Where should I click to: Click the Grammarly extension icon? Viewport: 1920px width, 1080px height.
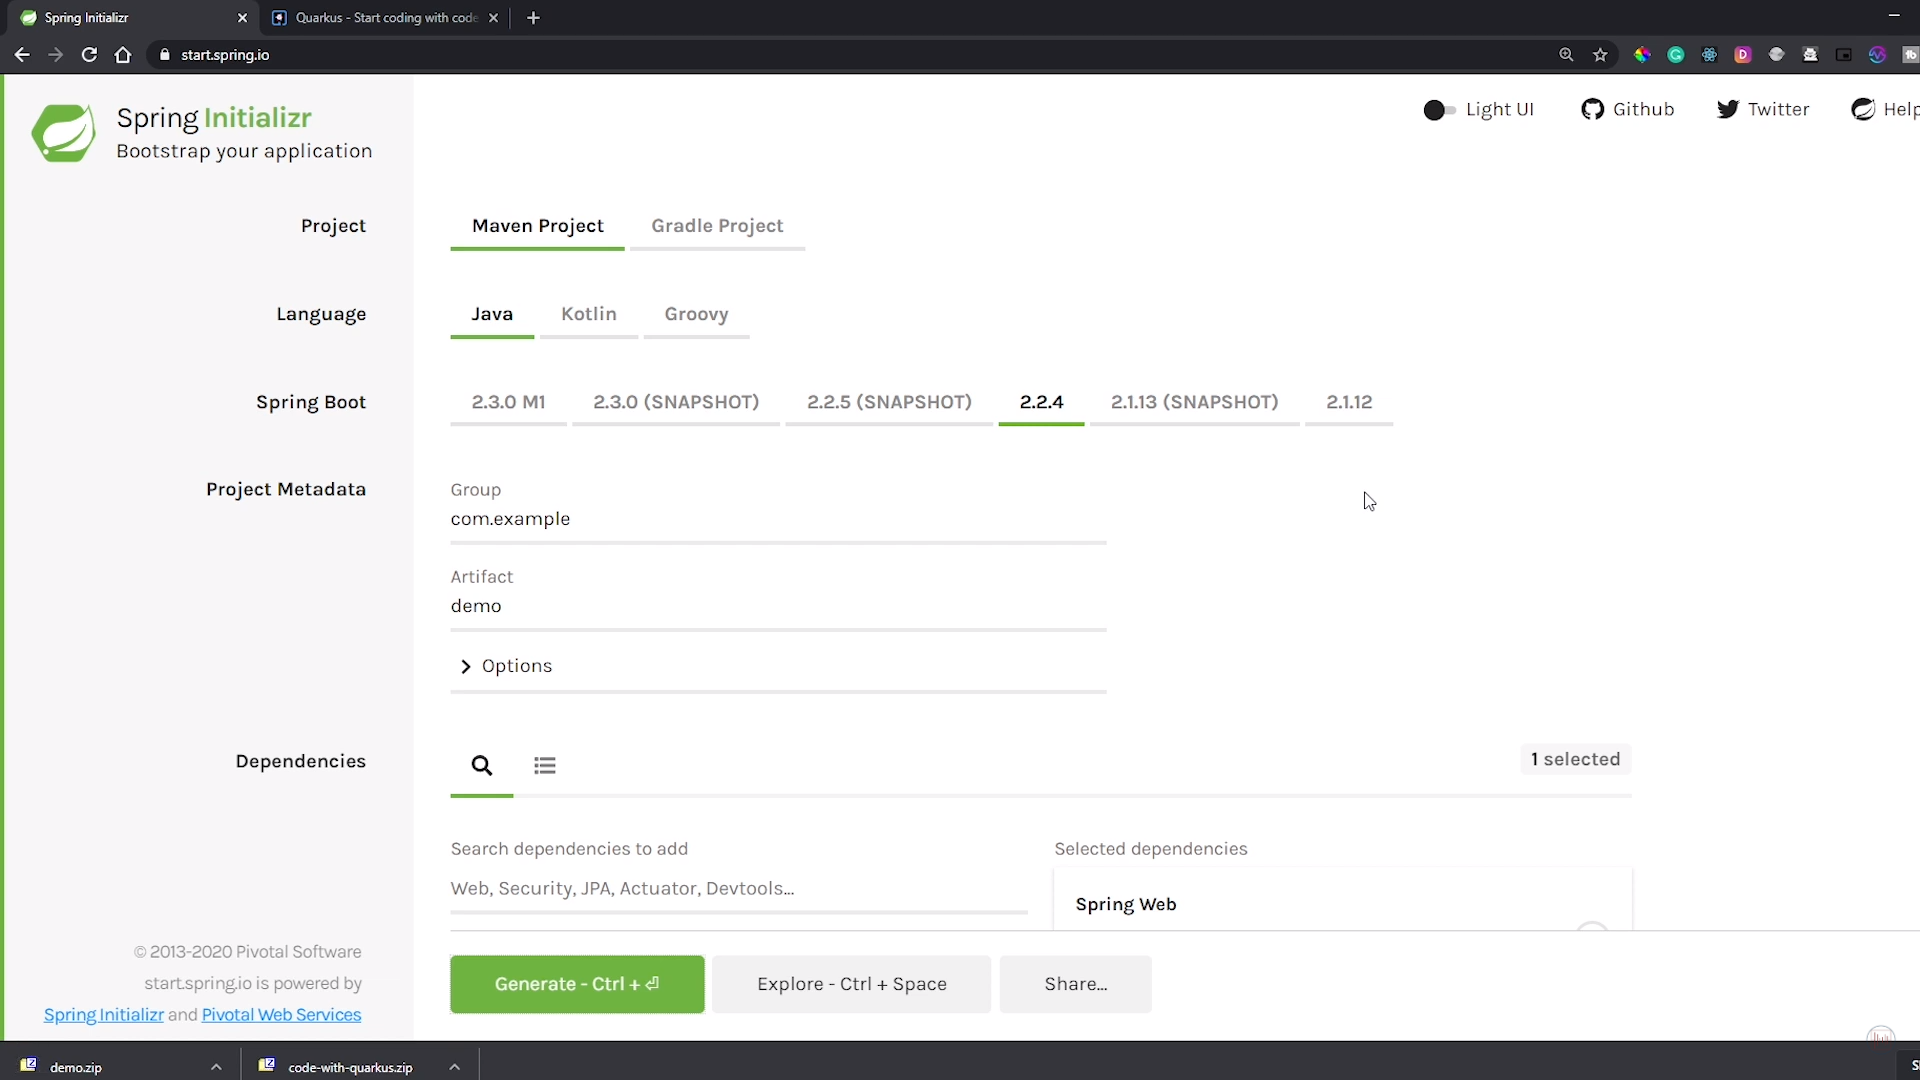(1675, 55)
